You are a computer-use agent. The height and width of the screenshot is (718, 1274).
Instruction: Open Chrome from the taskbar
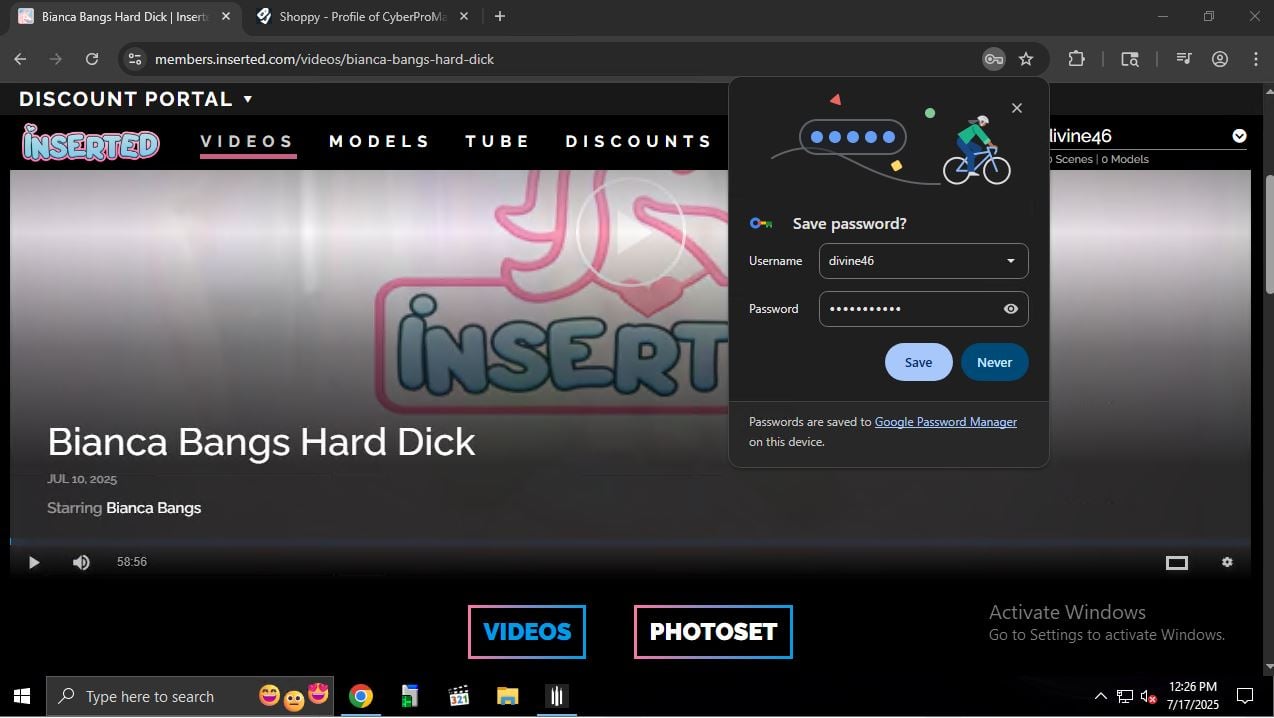(361, 696)
